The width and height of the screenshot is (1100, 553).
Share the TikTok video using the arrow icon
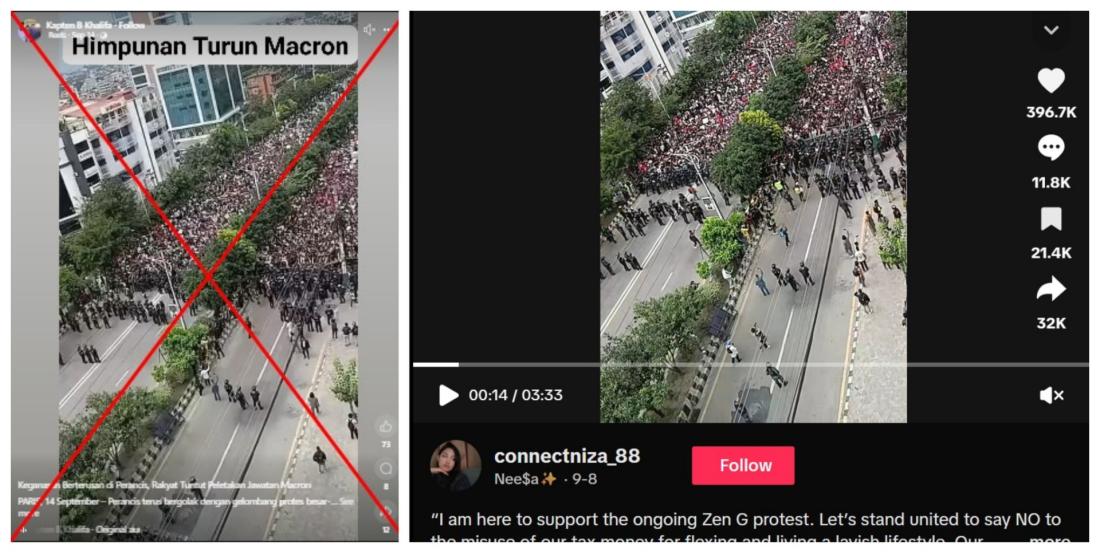pos(1051,289)
